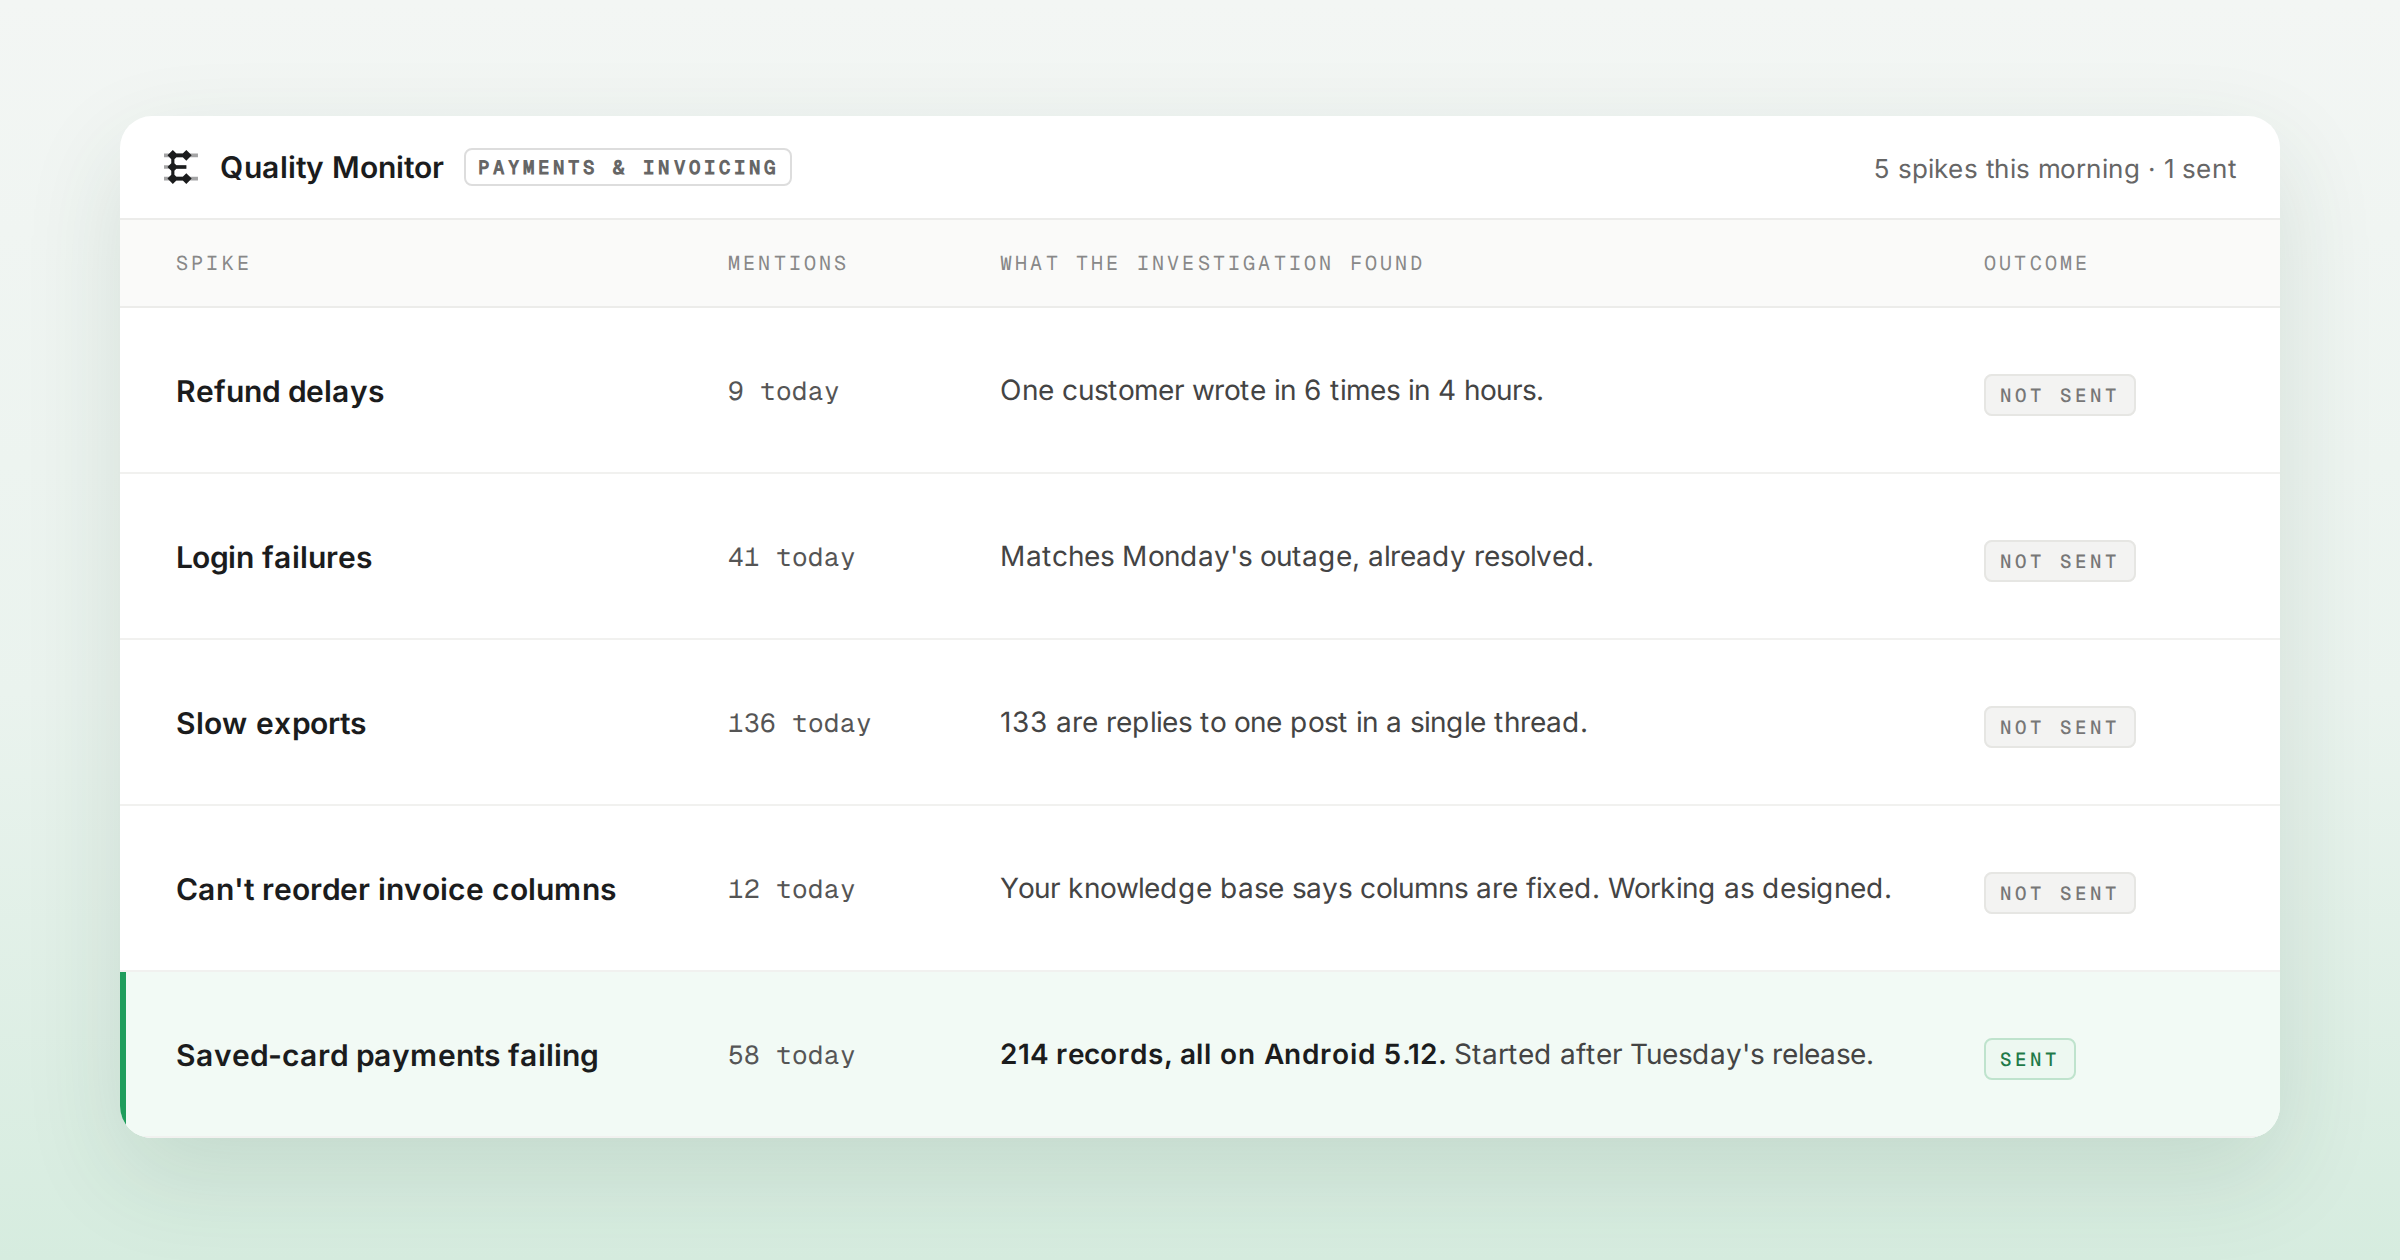Select the SPIKE column header
Viewport: 2400px width, 1260px height.
click(x=213, y=263)
